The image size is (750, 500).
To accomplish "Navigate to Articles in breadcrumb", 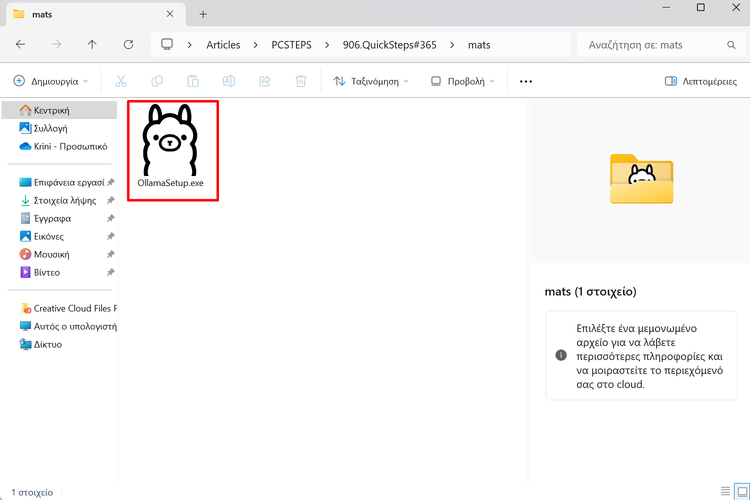I will pyautogui.click(x=223, y=45).
